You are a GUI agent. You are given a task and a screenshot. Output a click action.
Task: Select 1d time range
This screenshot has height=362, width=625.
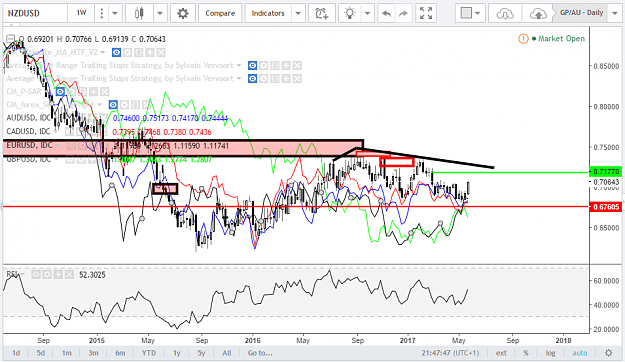(16, 353)
